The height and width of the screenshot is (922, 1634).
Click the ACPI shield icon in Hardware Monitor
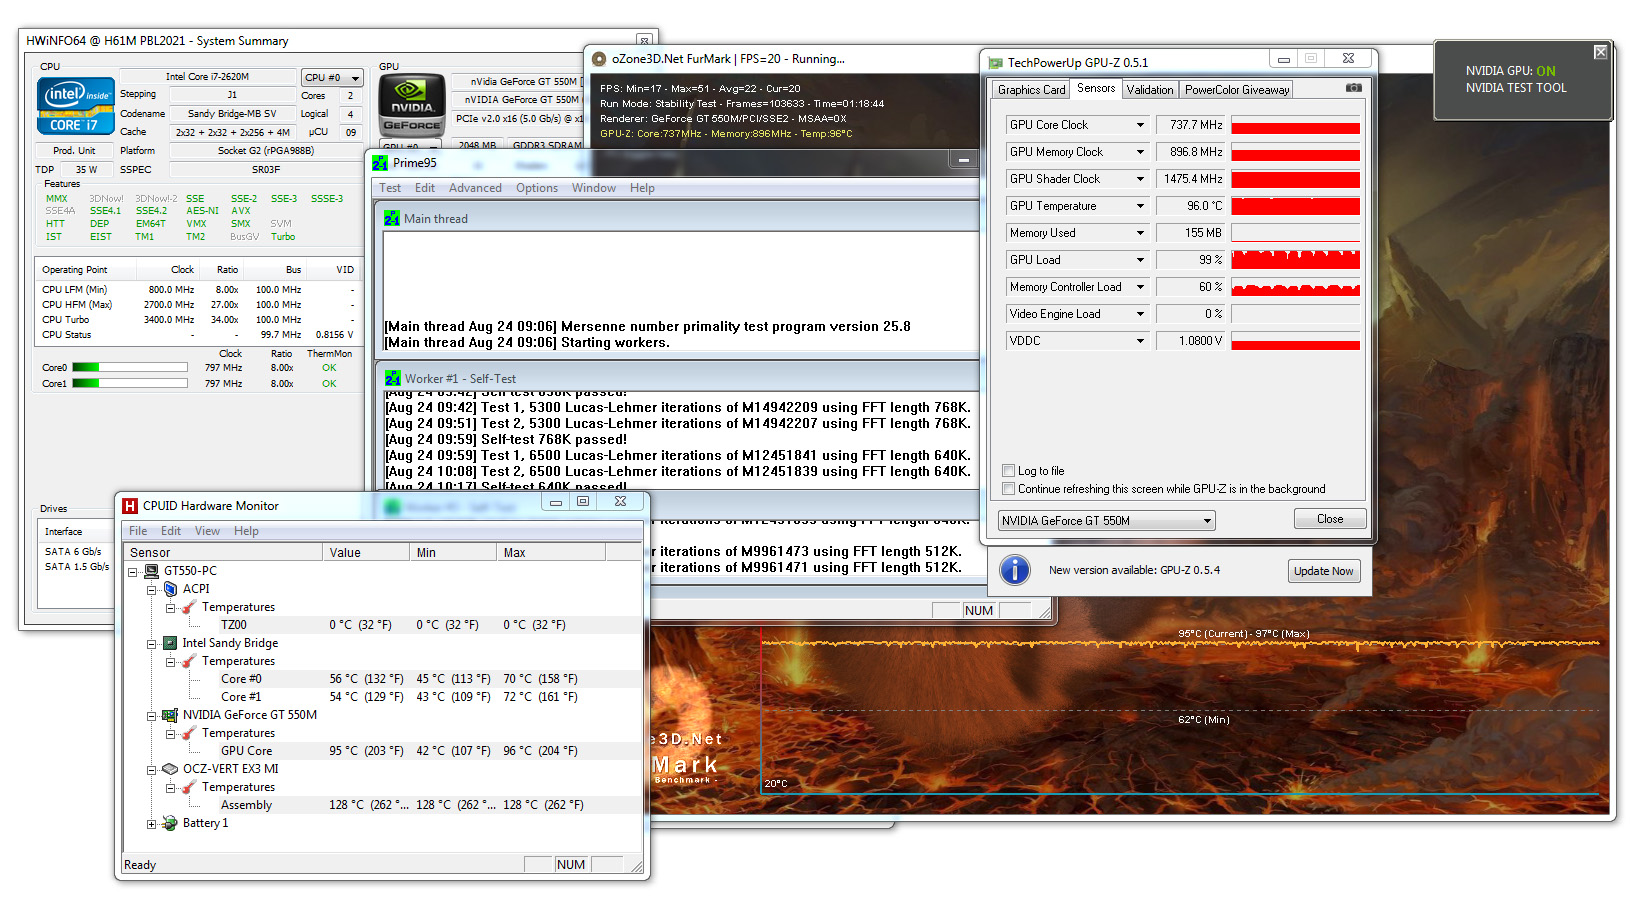click(x=170, y=589)
